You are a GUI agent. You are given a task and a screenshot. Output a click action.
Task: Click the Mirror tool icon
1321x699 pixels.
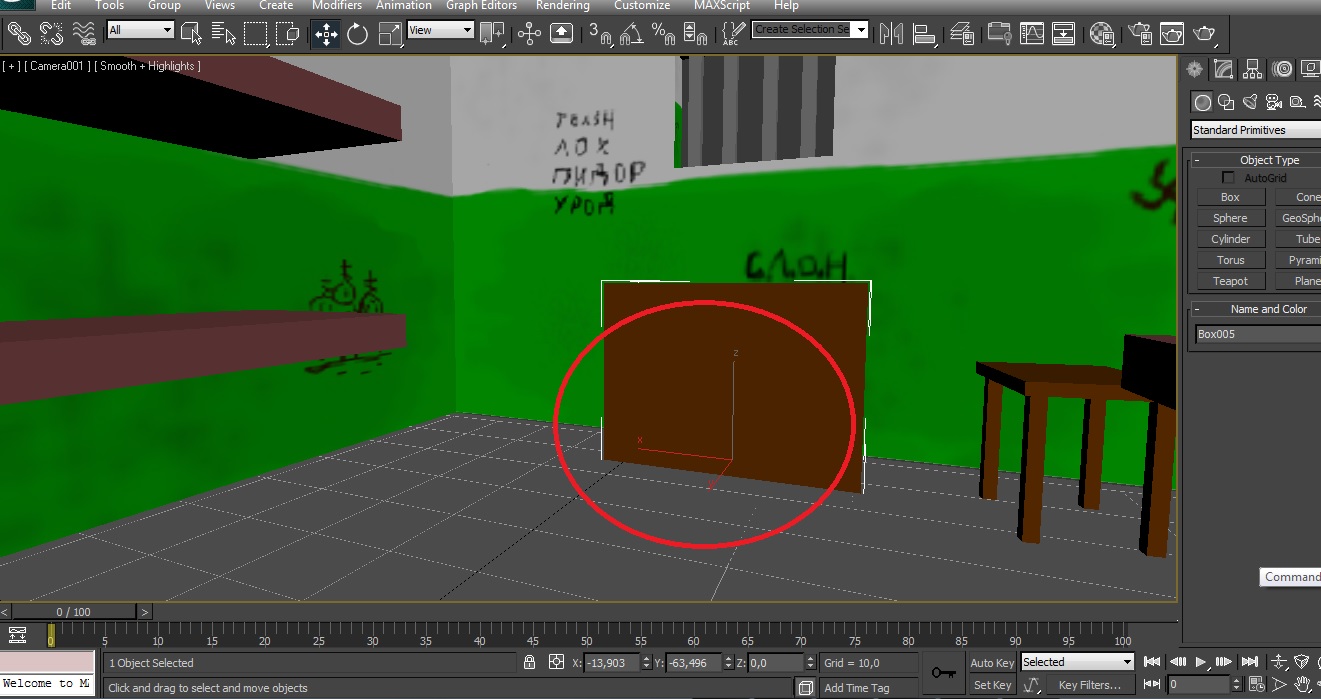(891, 34)
